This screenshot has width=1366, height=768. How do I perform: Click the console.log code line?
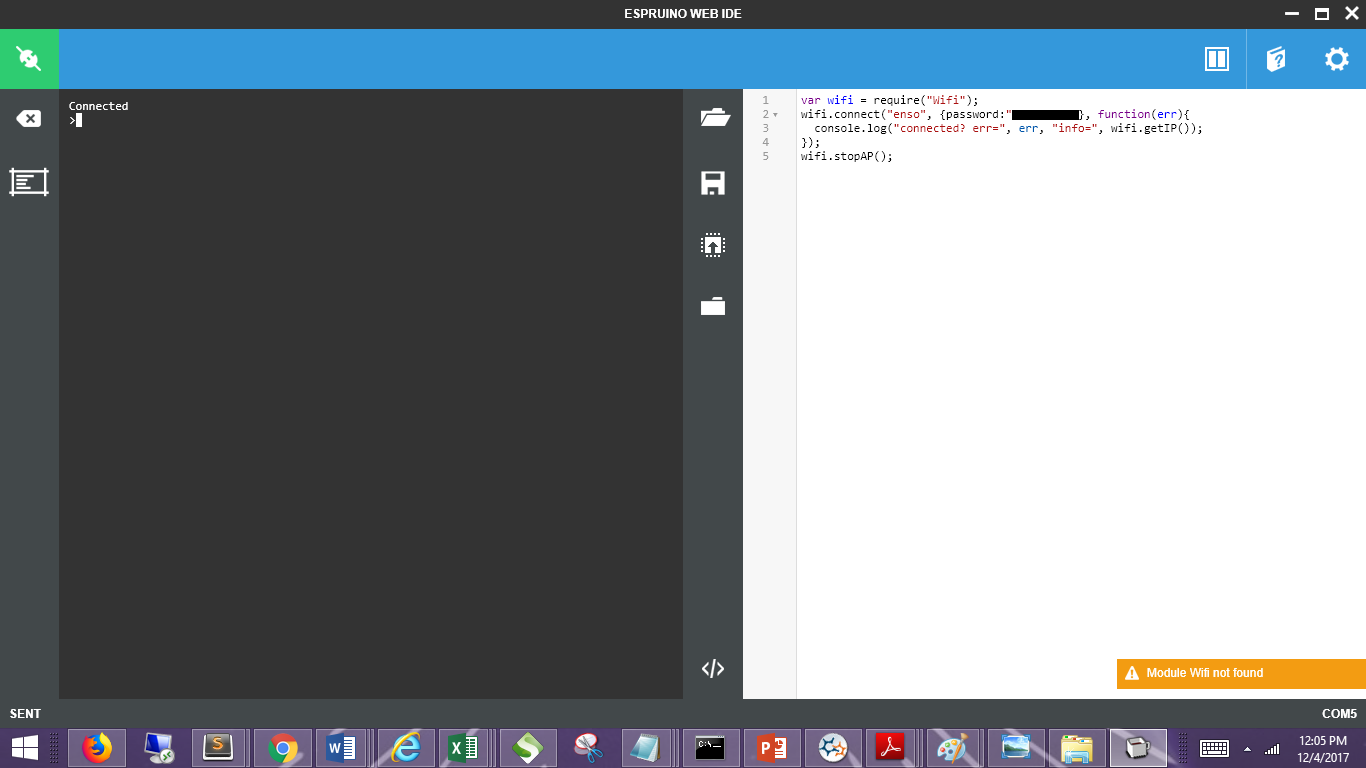tap(1008, 129)
